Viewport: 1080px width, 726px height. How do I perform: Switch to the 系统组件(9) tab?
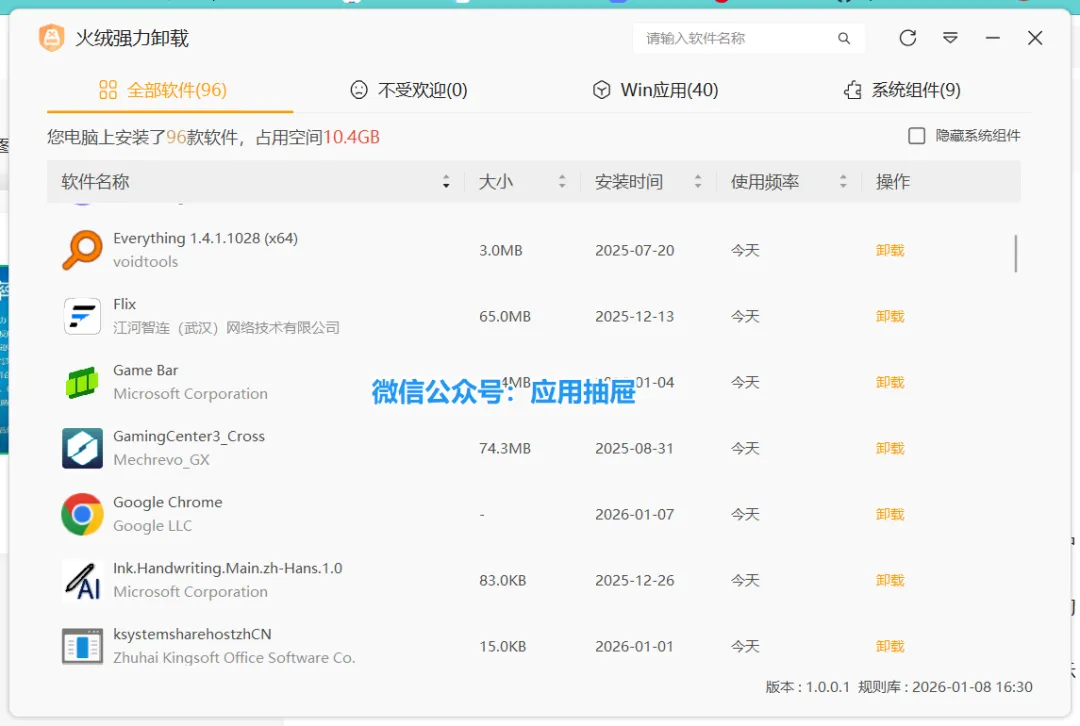[x=902, y=90]
